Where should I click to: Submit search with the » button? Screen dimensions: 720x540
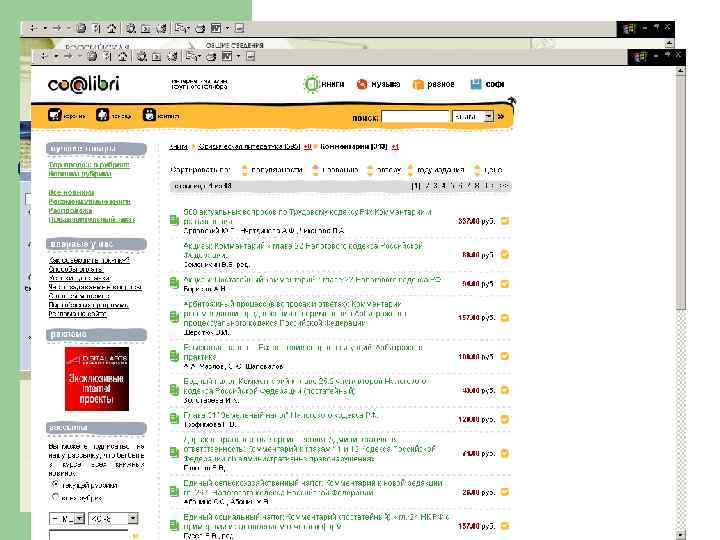(501, 117)
